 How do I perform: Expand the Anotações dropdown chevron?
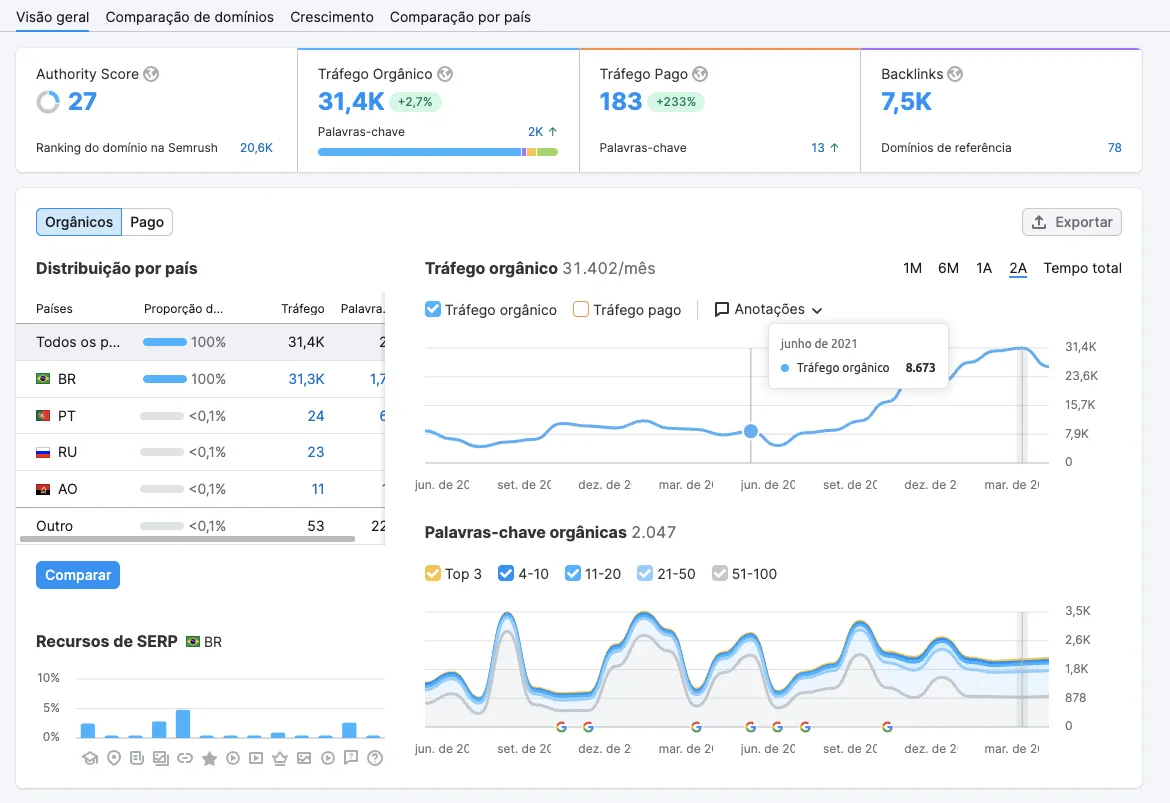(817, 310)
